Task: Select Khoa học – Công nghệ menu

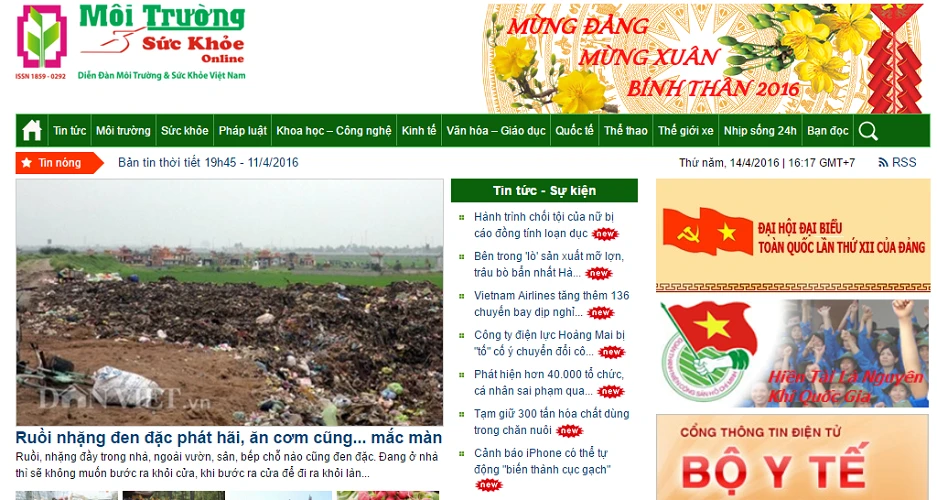Action: point(333,130)
